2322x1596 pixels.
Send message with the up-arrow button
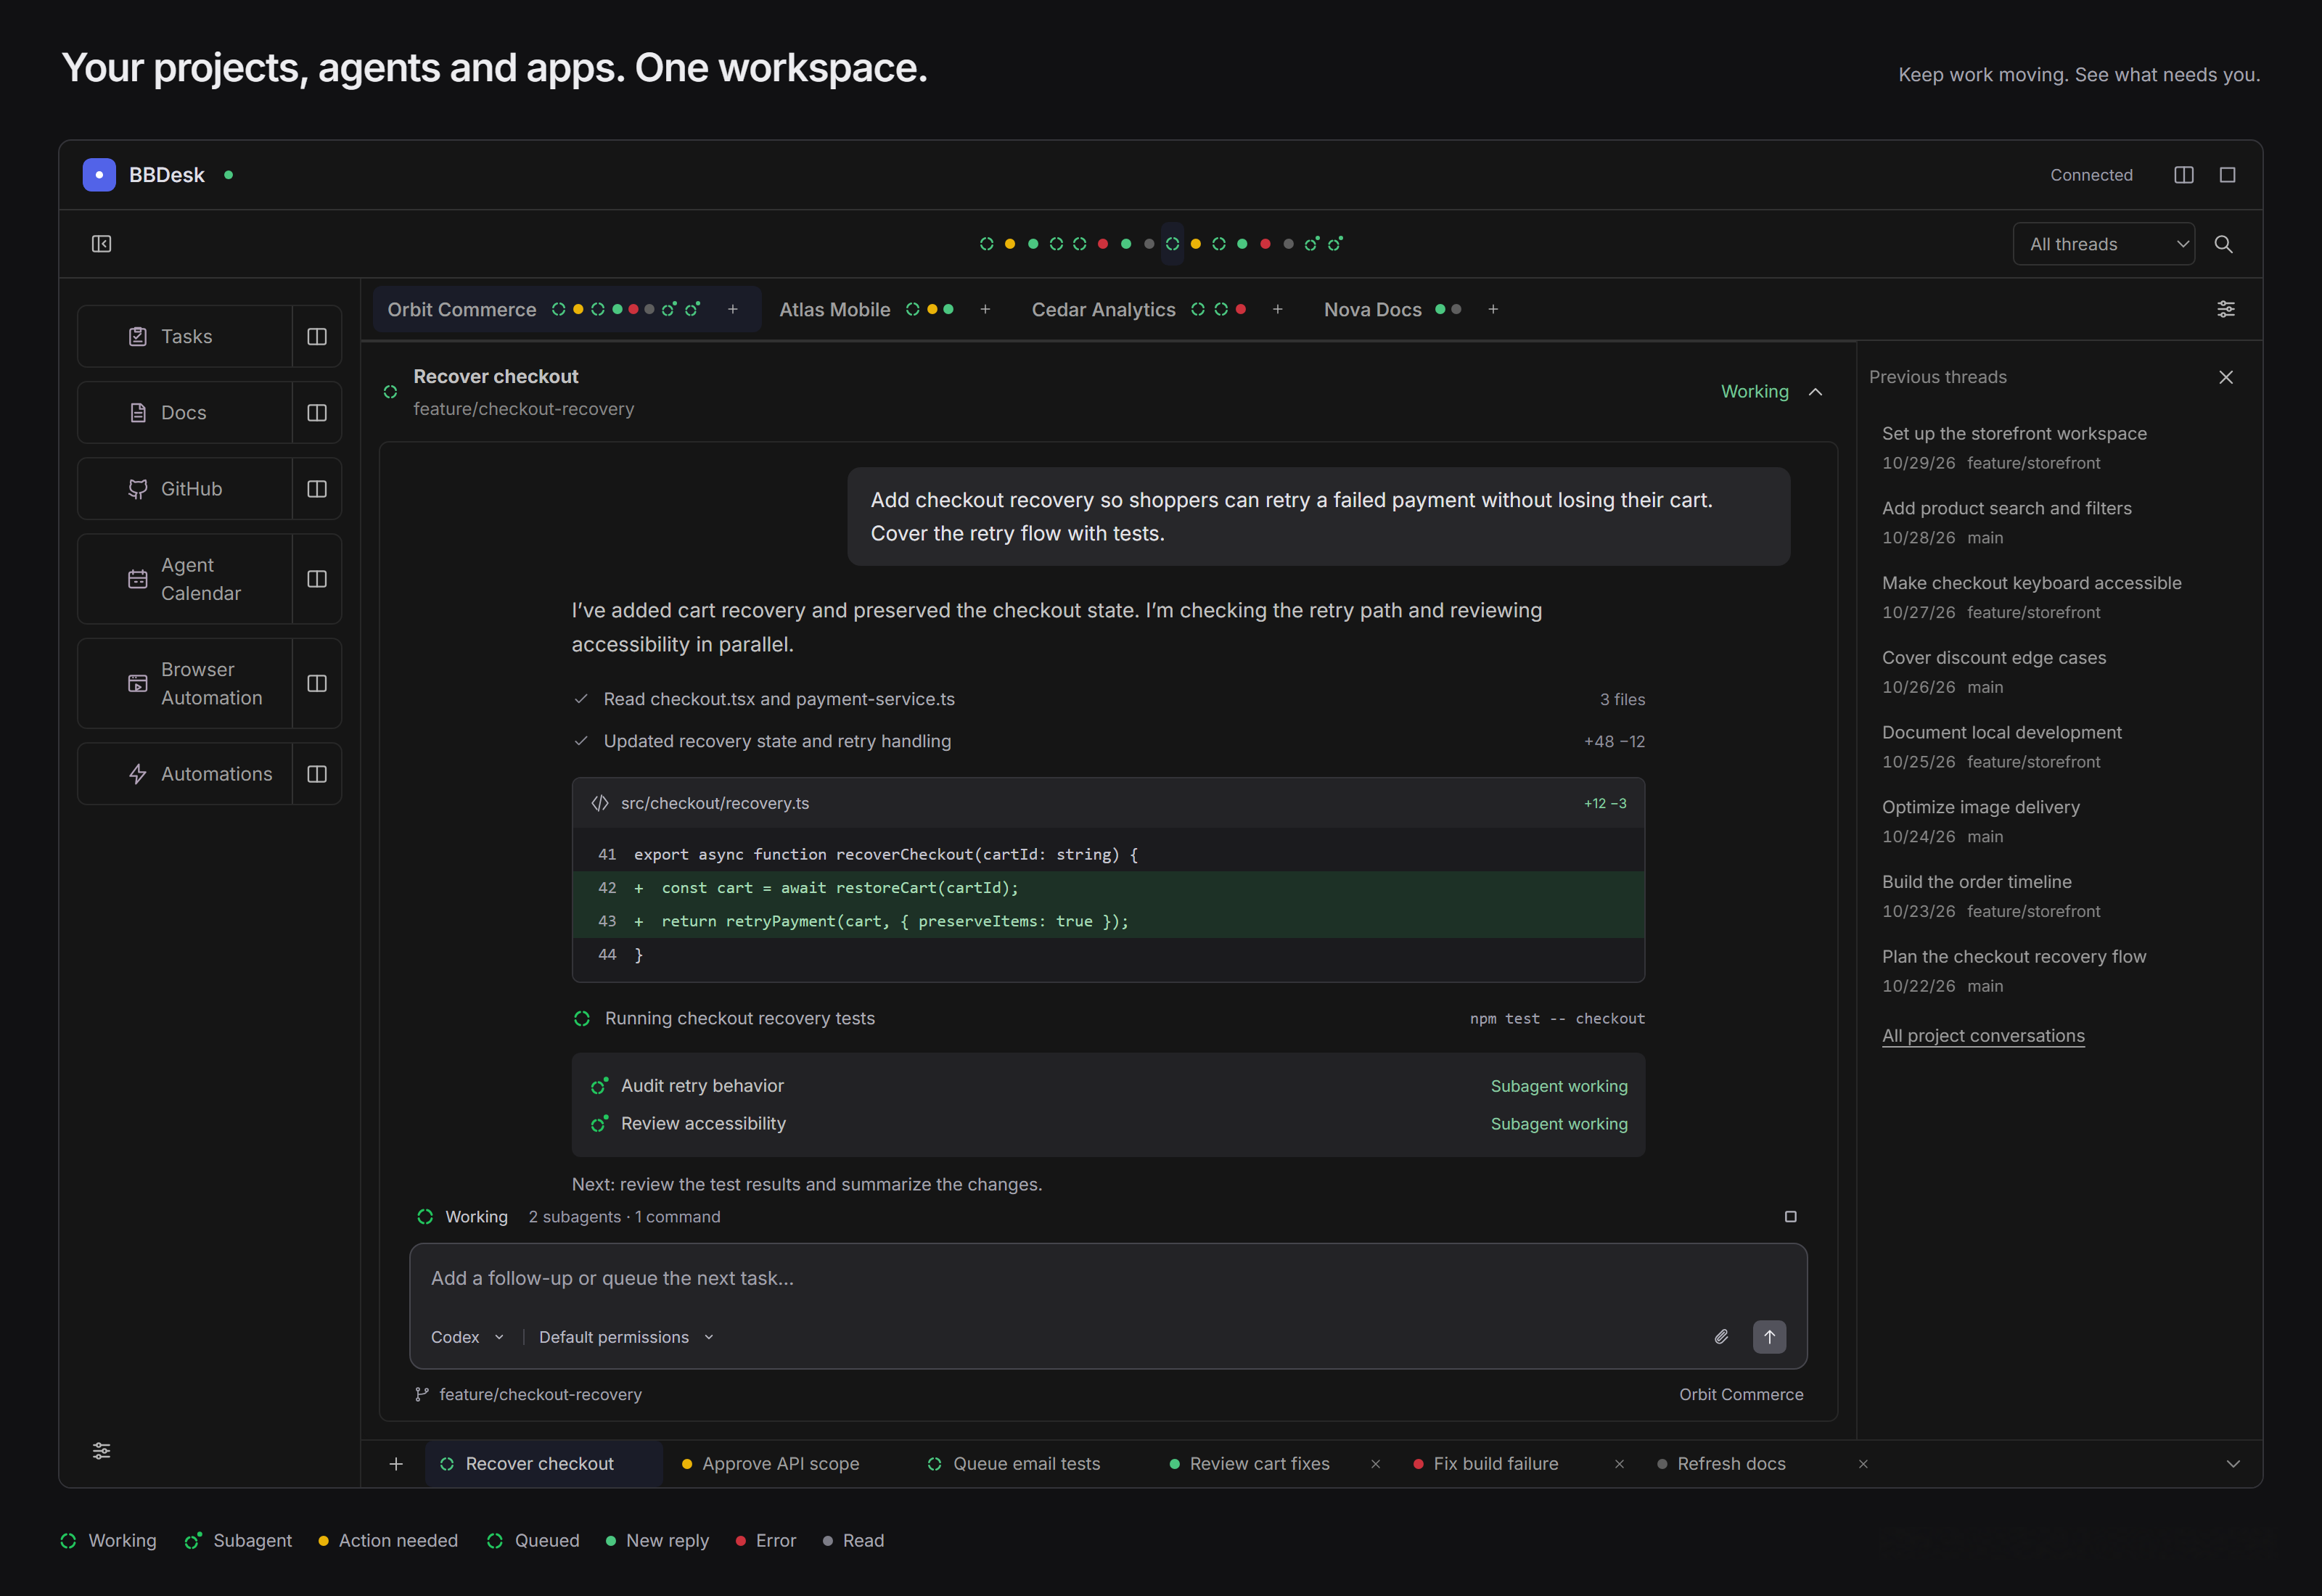pyautogui.click(x=1769, y=1337)
